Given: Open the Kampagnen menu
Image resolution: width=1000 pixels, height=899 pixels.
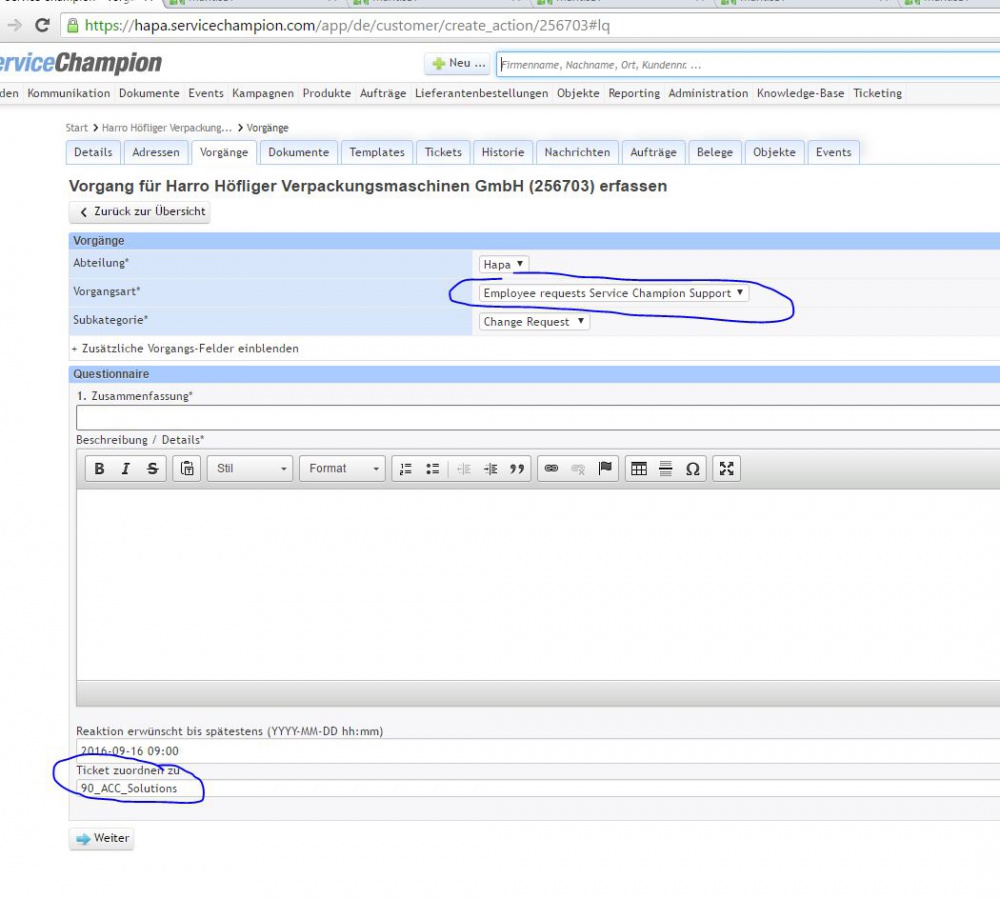Looking at the screenshot, I should [x=263, y=93].
